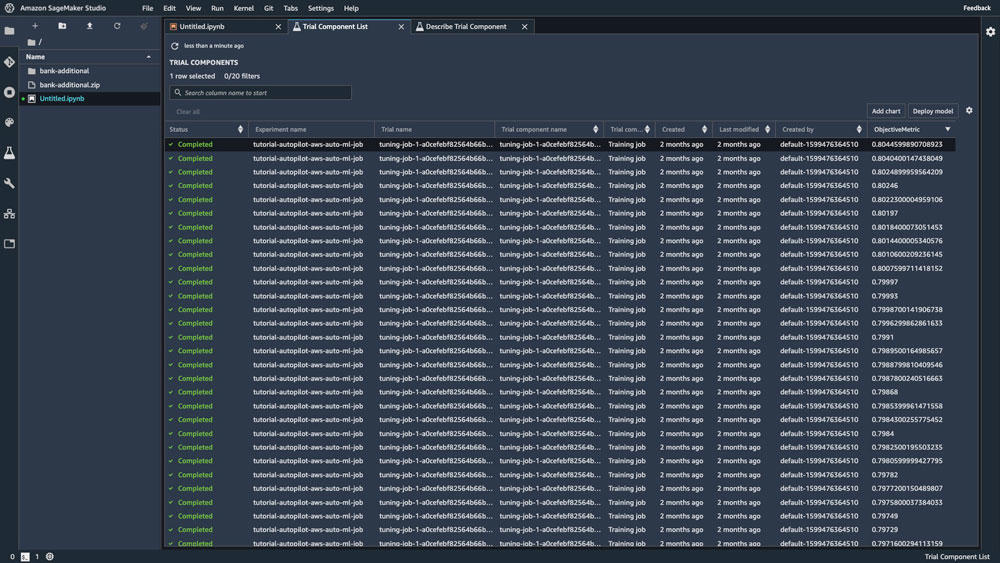Toggle ObjectiveMetric descending sort arrow
The height and width of the screenshot is (563, 1000).
[948, 129]
